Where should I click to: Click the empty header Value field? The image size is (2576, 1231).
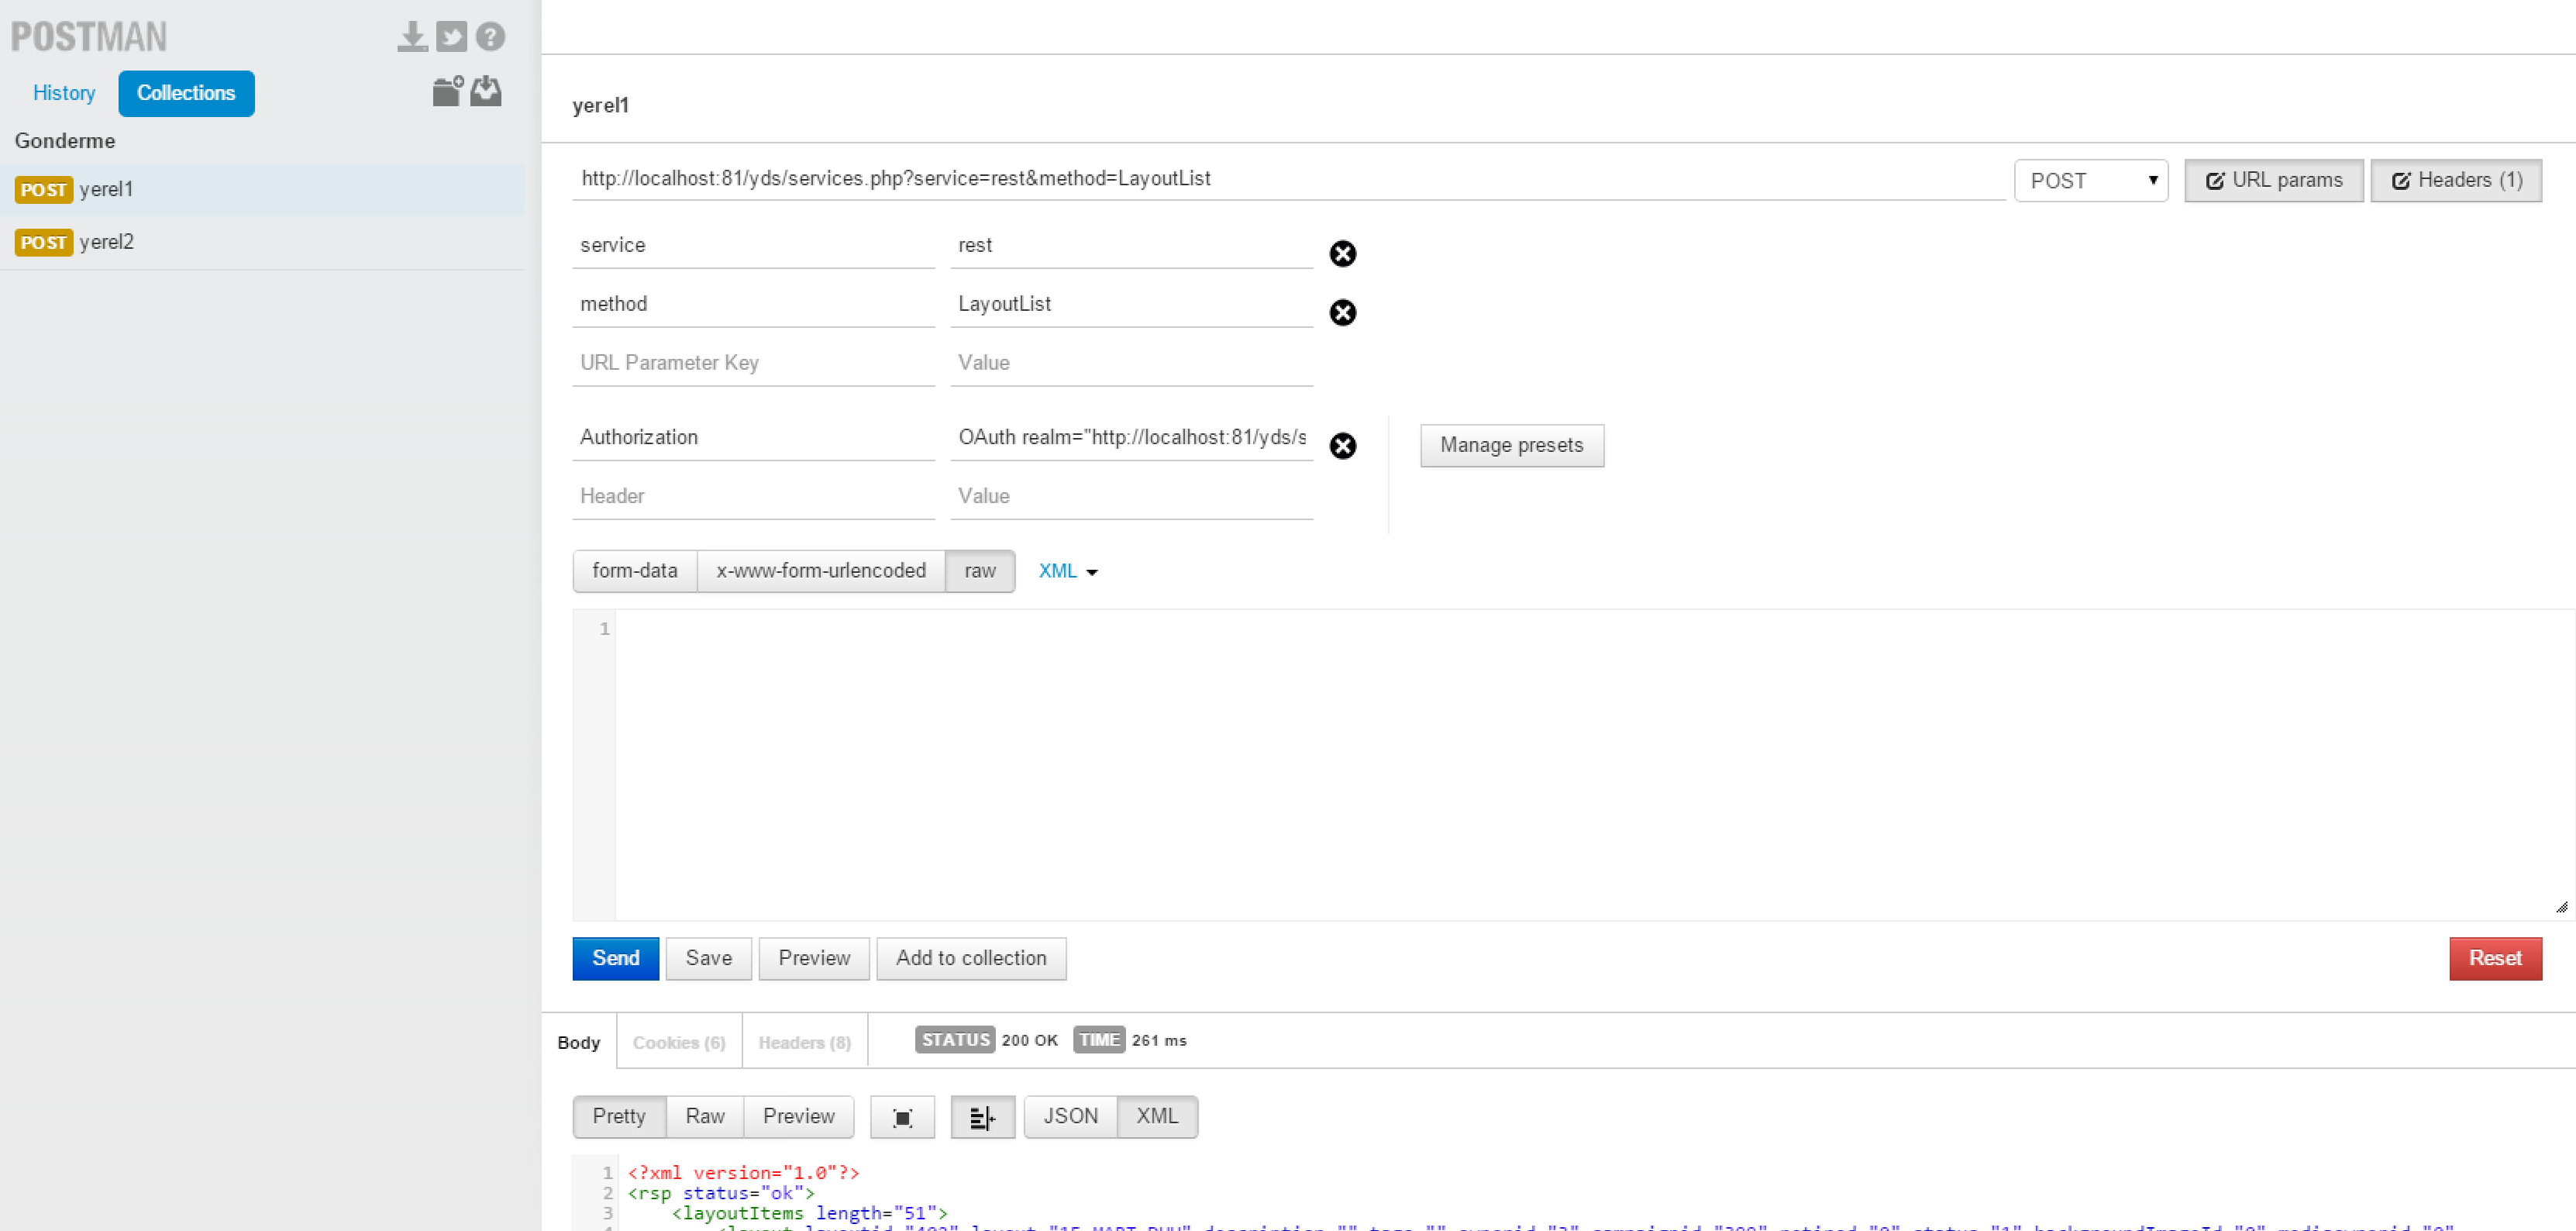pyautogui.click(x=1132, y=497)
